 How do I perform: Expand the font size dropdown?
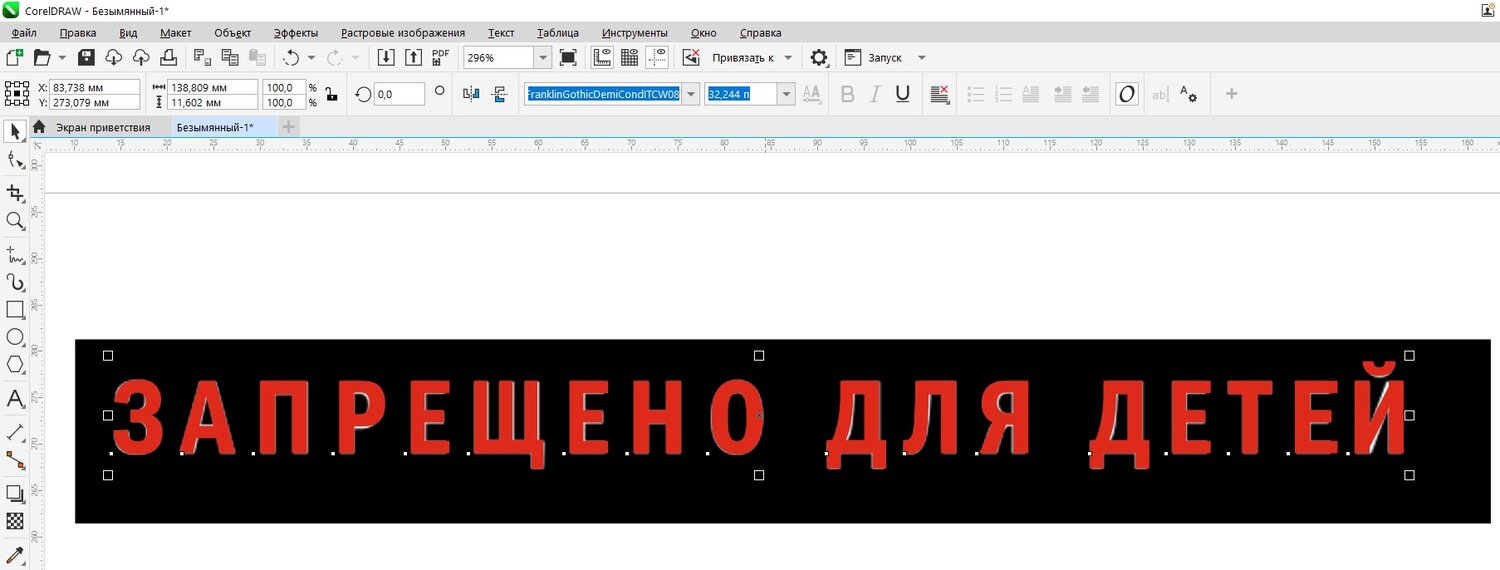787,94
